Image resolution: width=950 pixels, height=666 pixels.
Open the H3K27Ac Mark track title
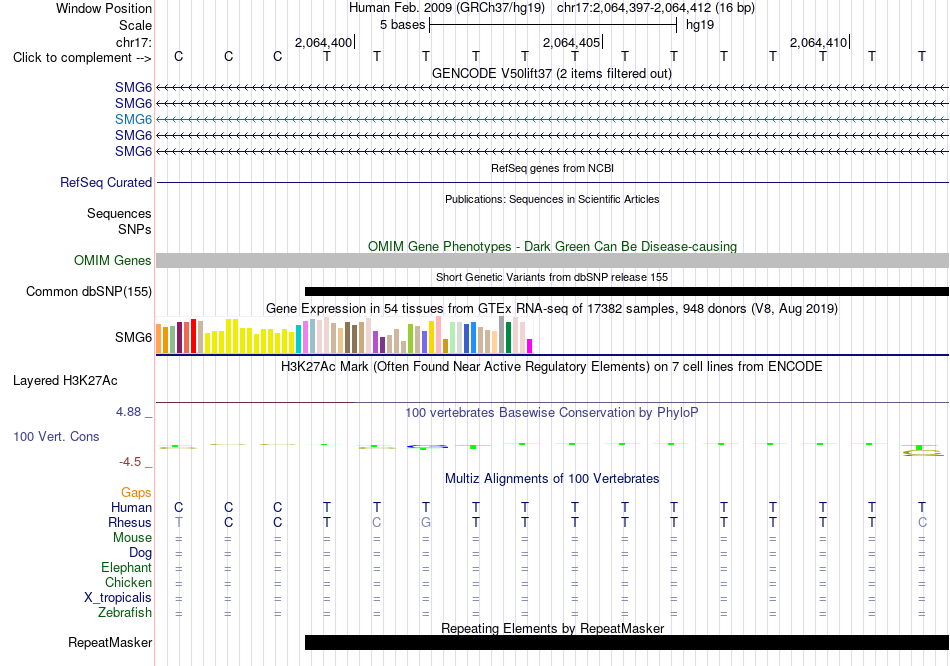coord(552,367)
